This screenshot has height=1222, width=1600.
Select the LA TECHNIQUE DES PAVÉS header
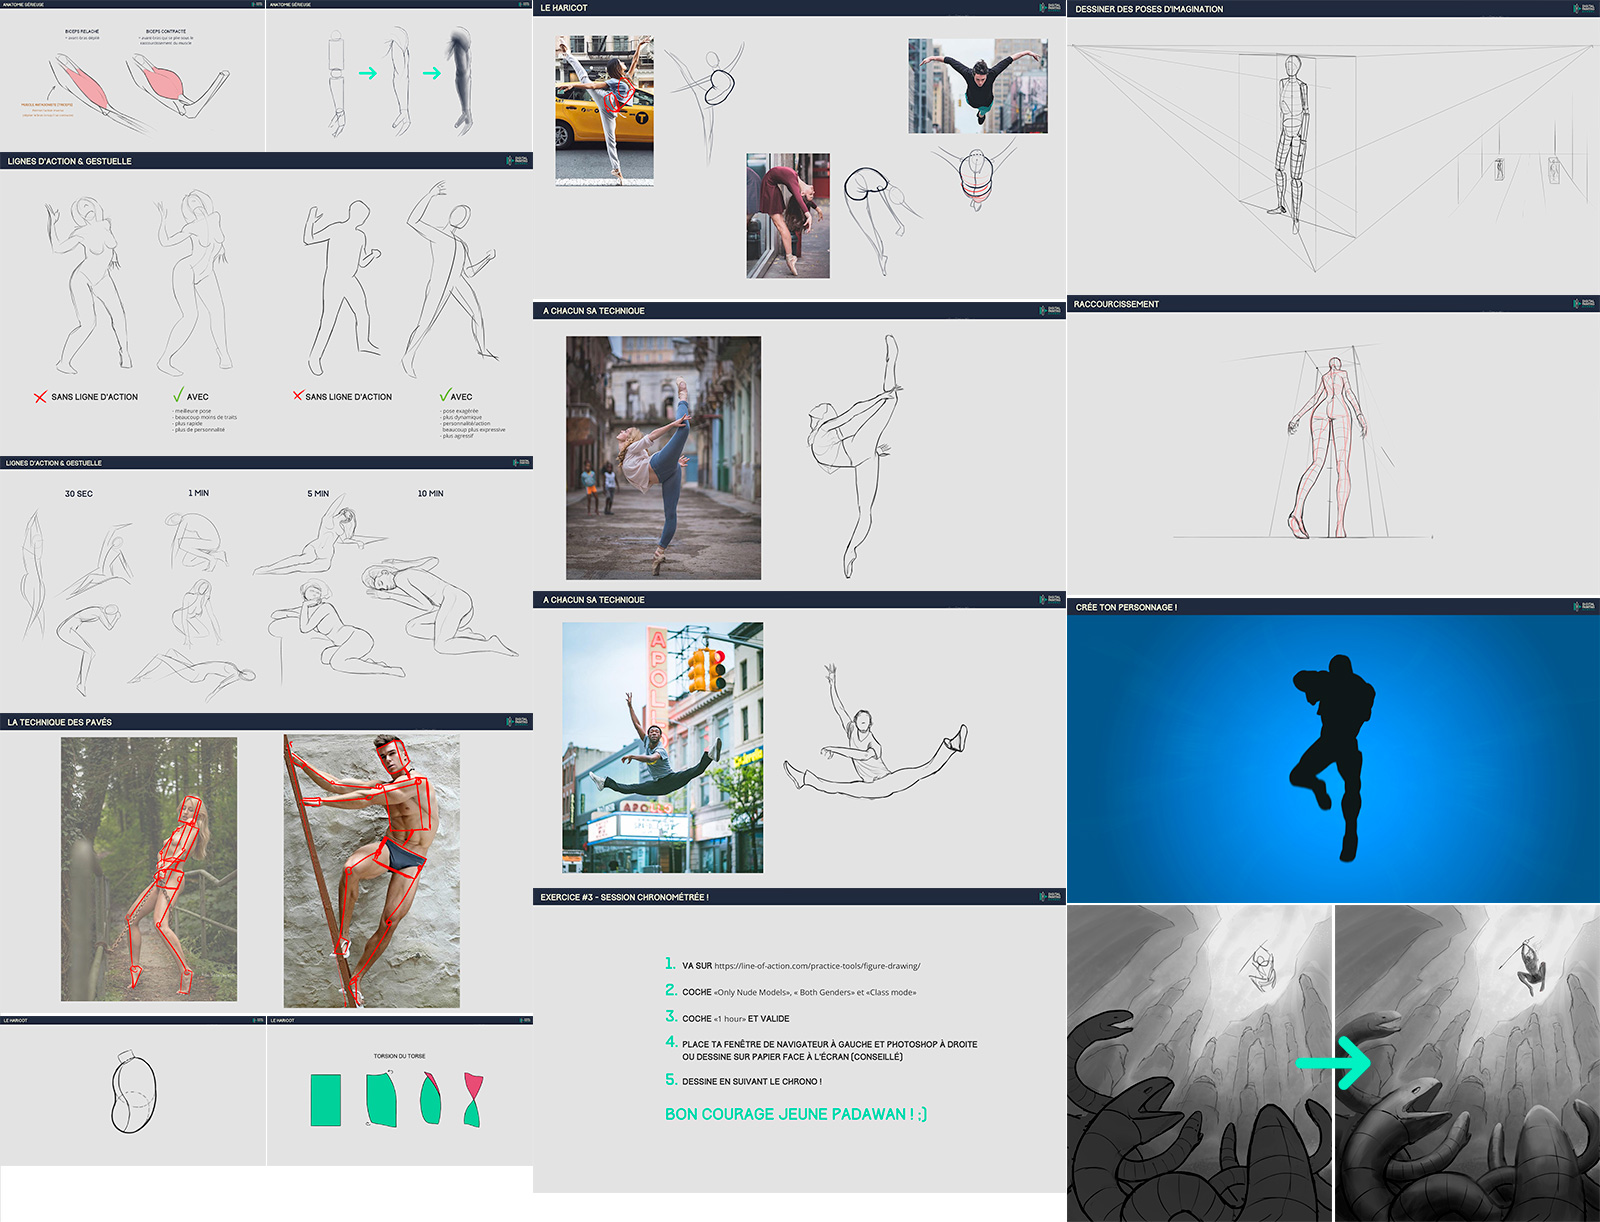tap(60, 722)
